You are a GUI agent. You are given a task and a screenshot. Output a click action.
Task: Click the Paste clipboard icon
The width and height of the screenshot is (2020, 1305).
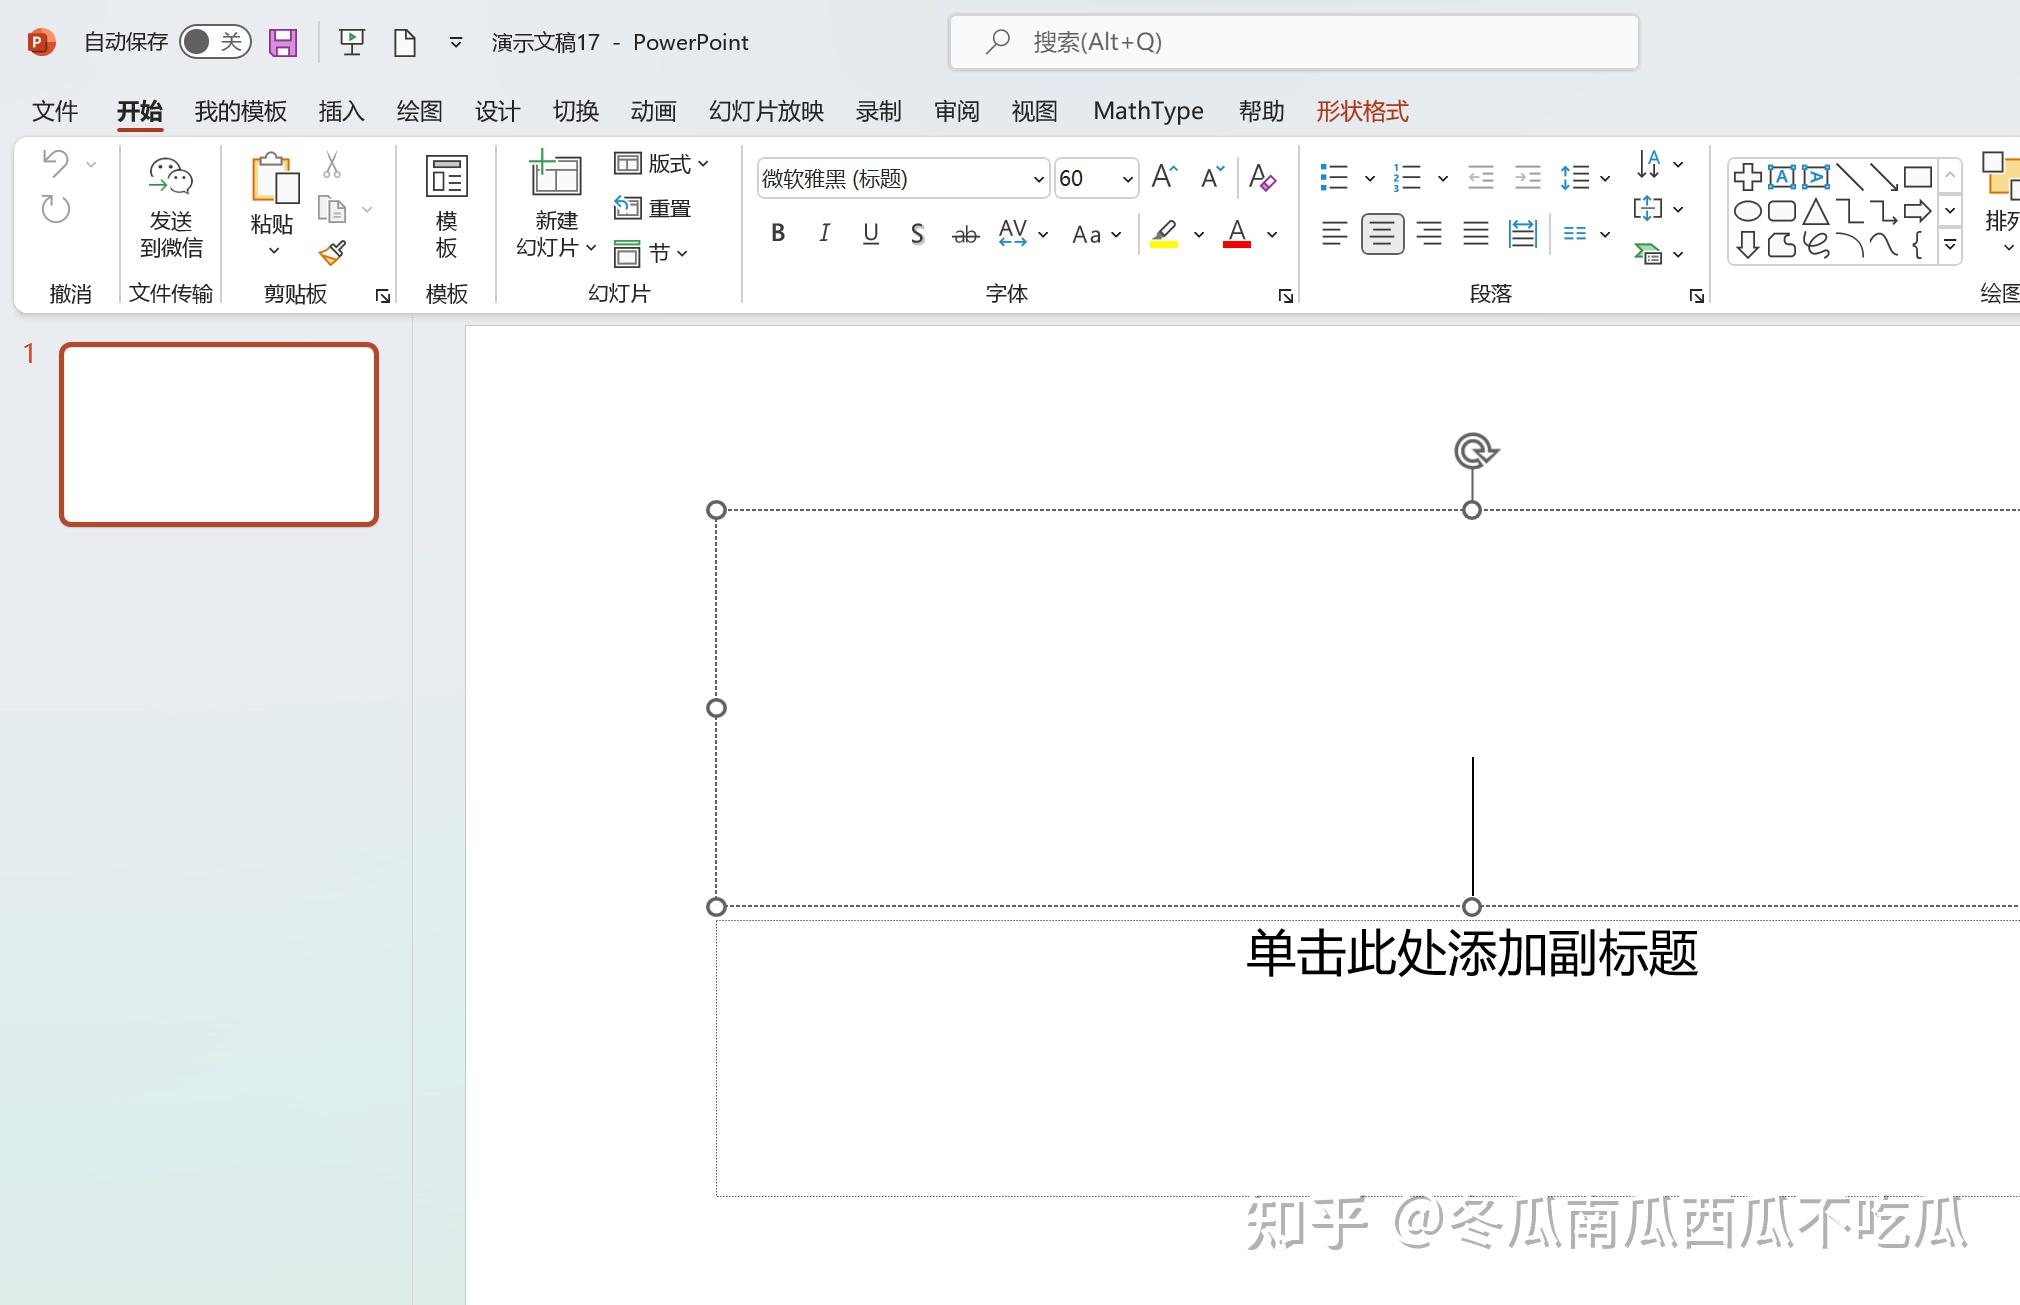pyautogui.click(x=273, y=179)
